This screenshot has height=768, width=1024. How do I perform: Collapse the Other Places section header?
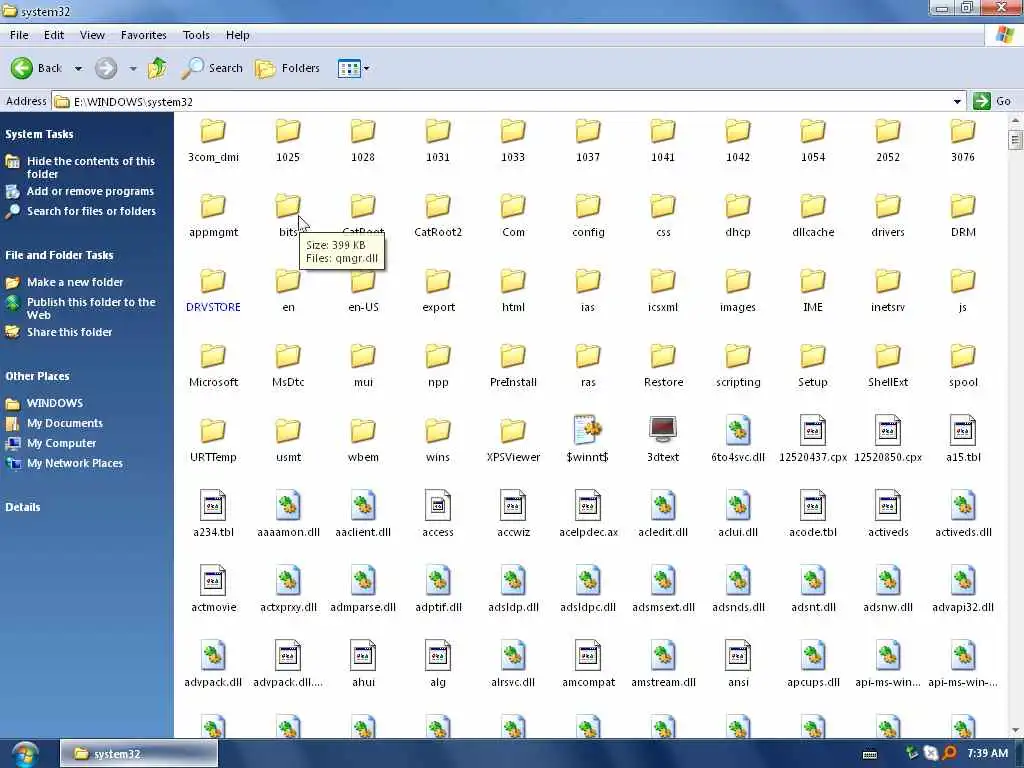coord(37,376)
